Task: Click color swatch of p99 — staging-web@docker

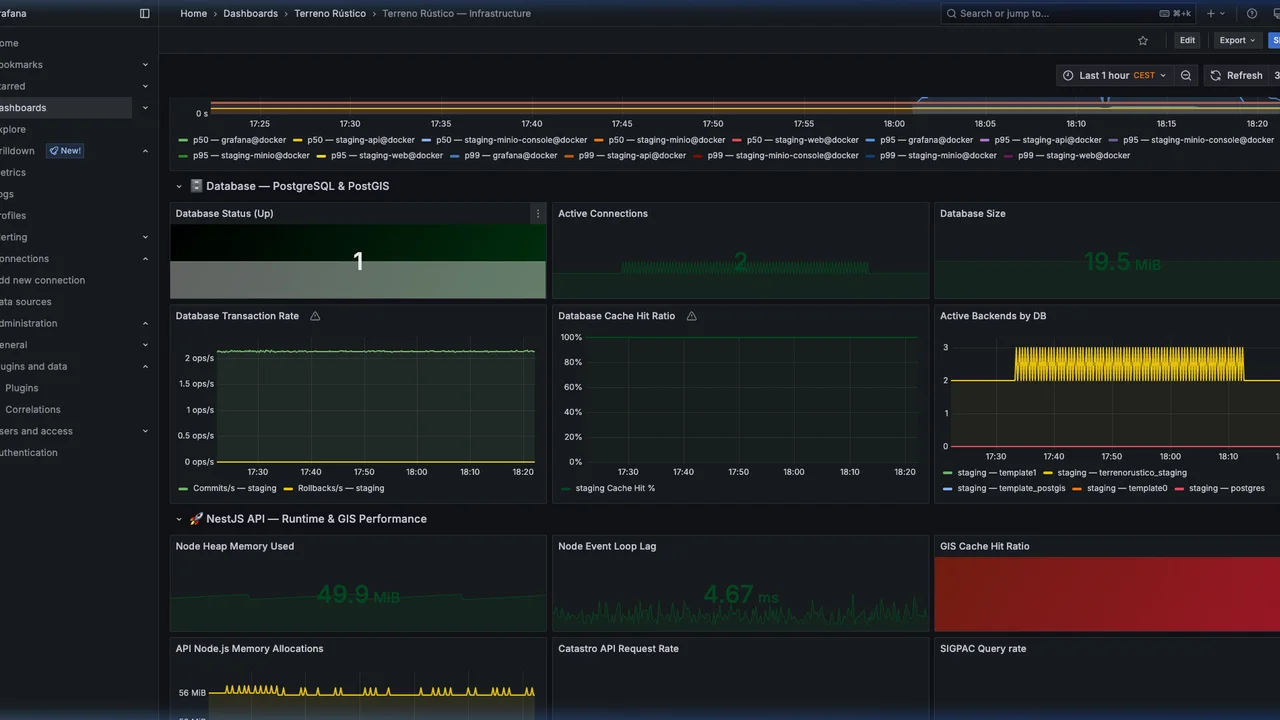Action: coord(1008,156)
